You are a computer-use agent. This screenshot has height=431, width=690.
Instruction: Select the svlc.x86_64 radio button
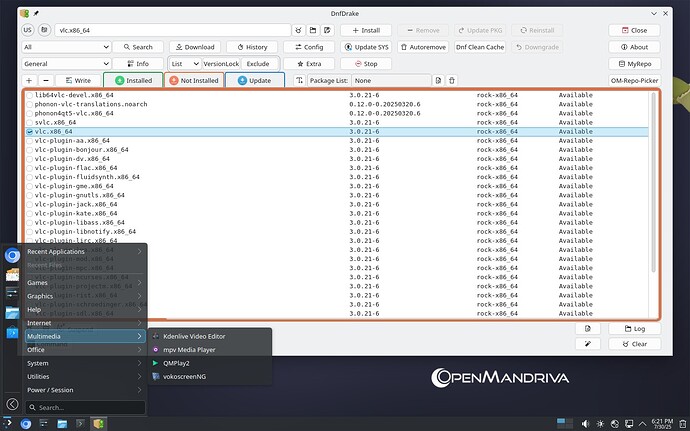[x=29, y=122]
